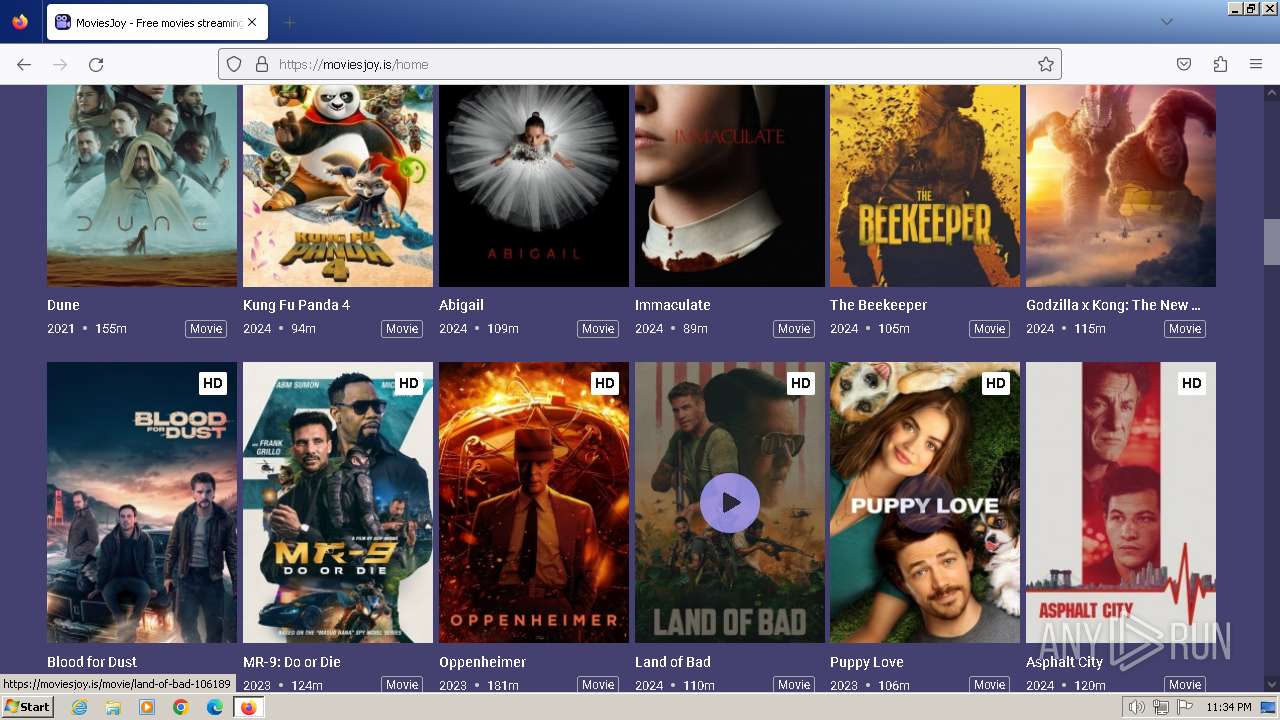View site security padlock info
The width and height of the screenshot is (1280, 720).
click(262, 64)
